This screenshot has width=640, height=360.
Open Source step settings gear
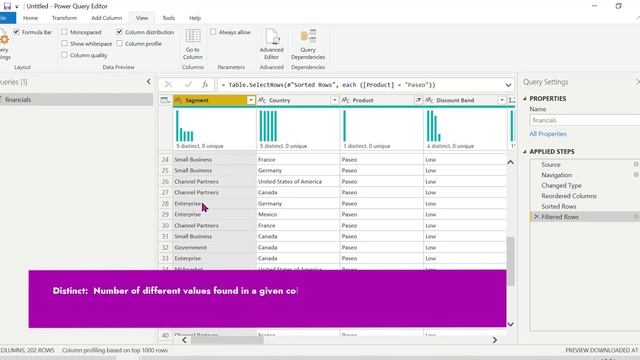[x=636, y=164]
